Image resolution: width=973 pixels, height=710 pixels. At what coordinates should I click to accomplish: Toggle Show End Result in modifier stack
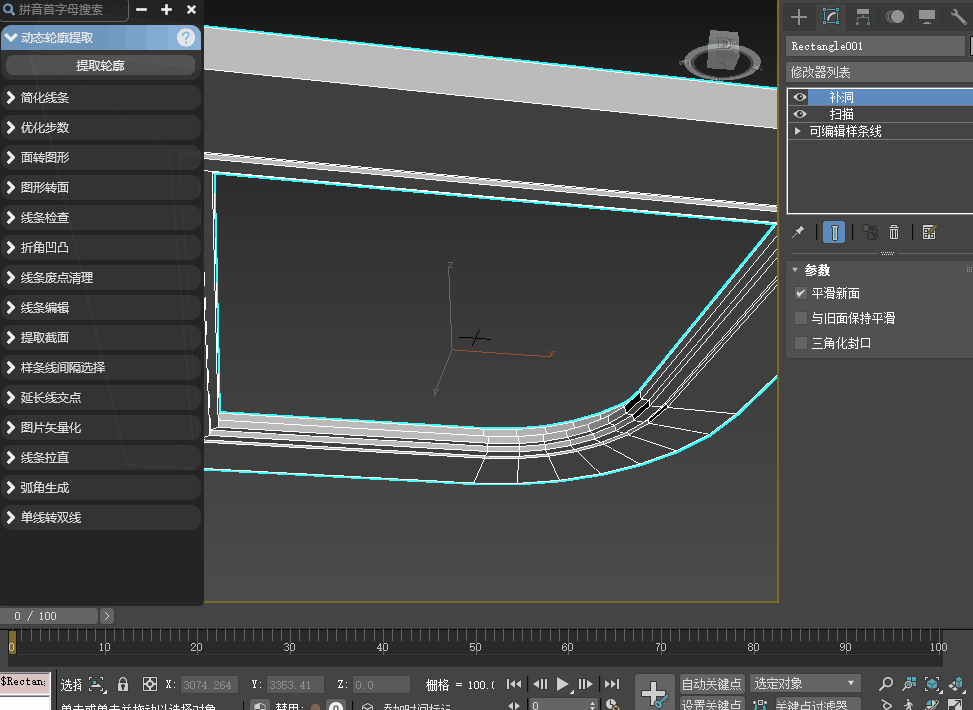834,232
